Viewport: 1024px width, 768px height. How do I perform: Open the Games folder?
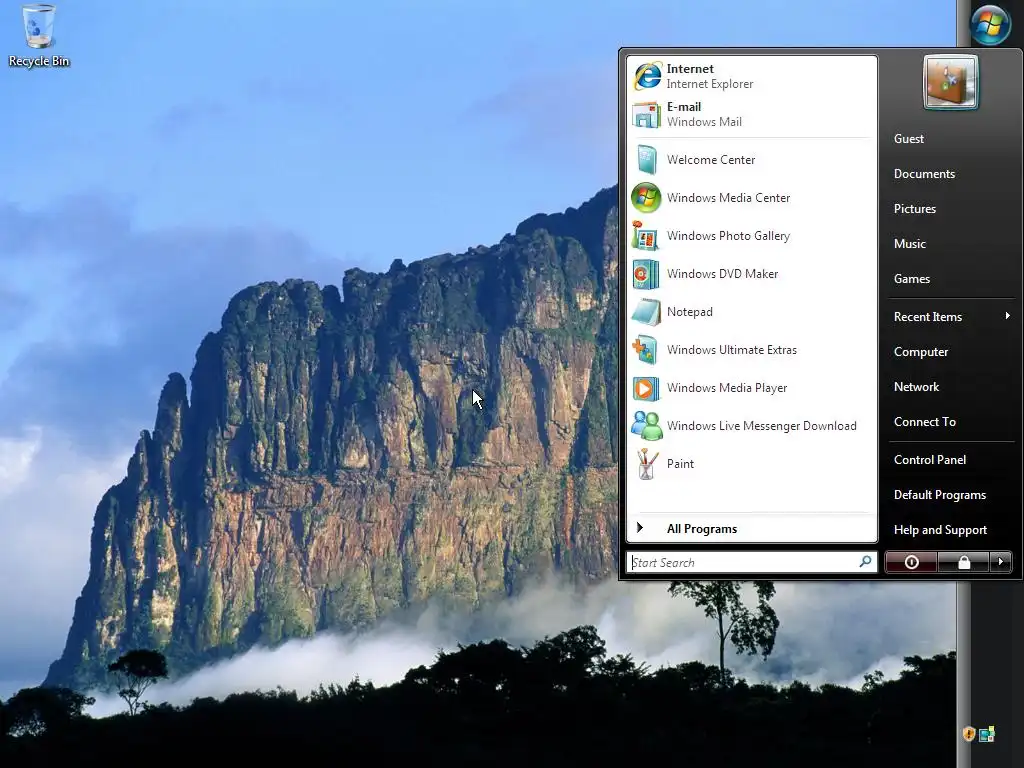[912, 279]
